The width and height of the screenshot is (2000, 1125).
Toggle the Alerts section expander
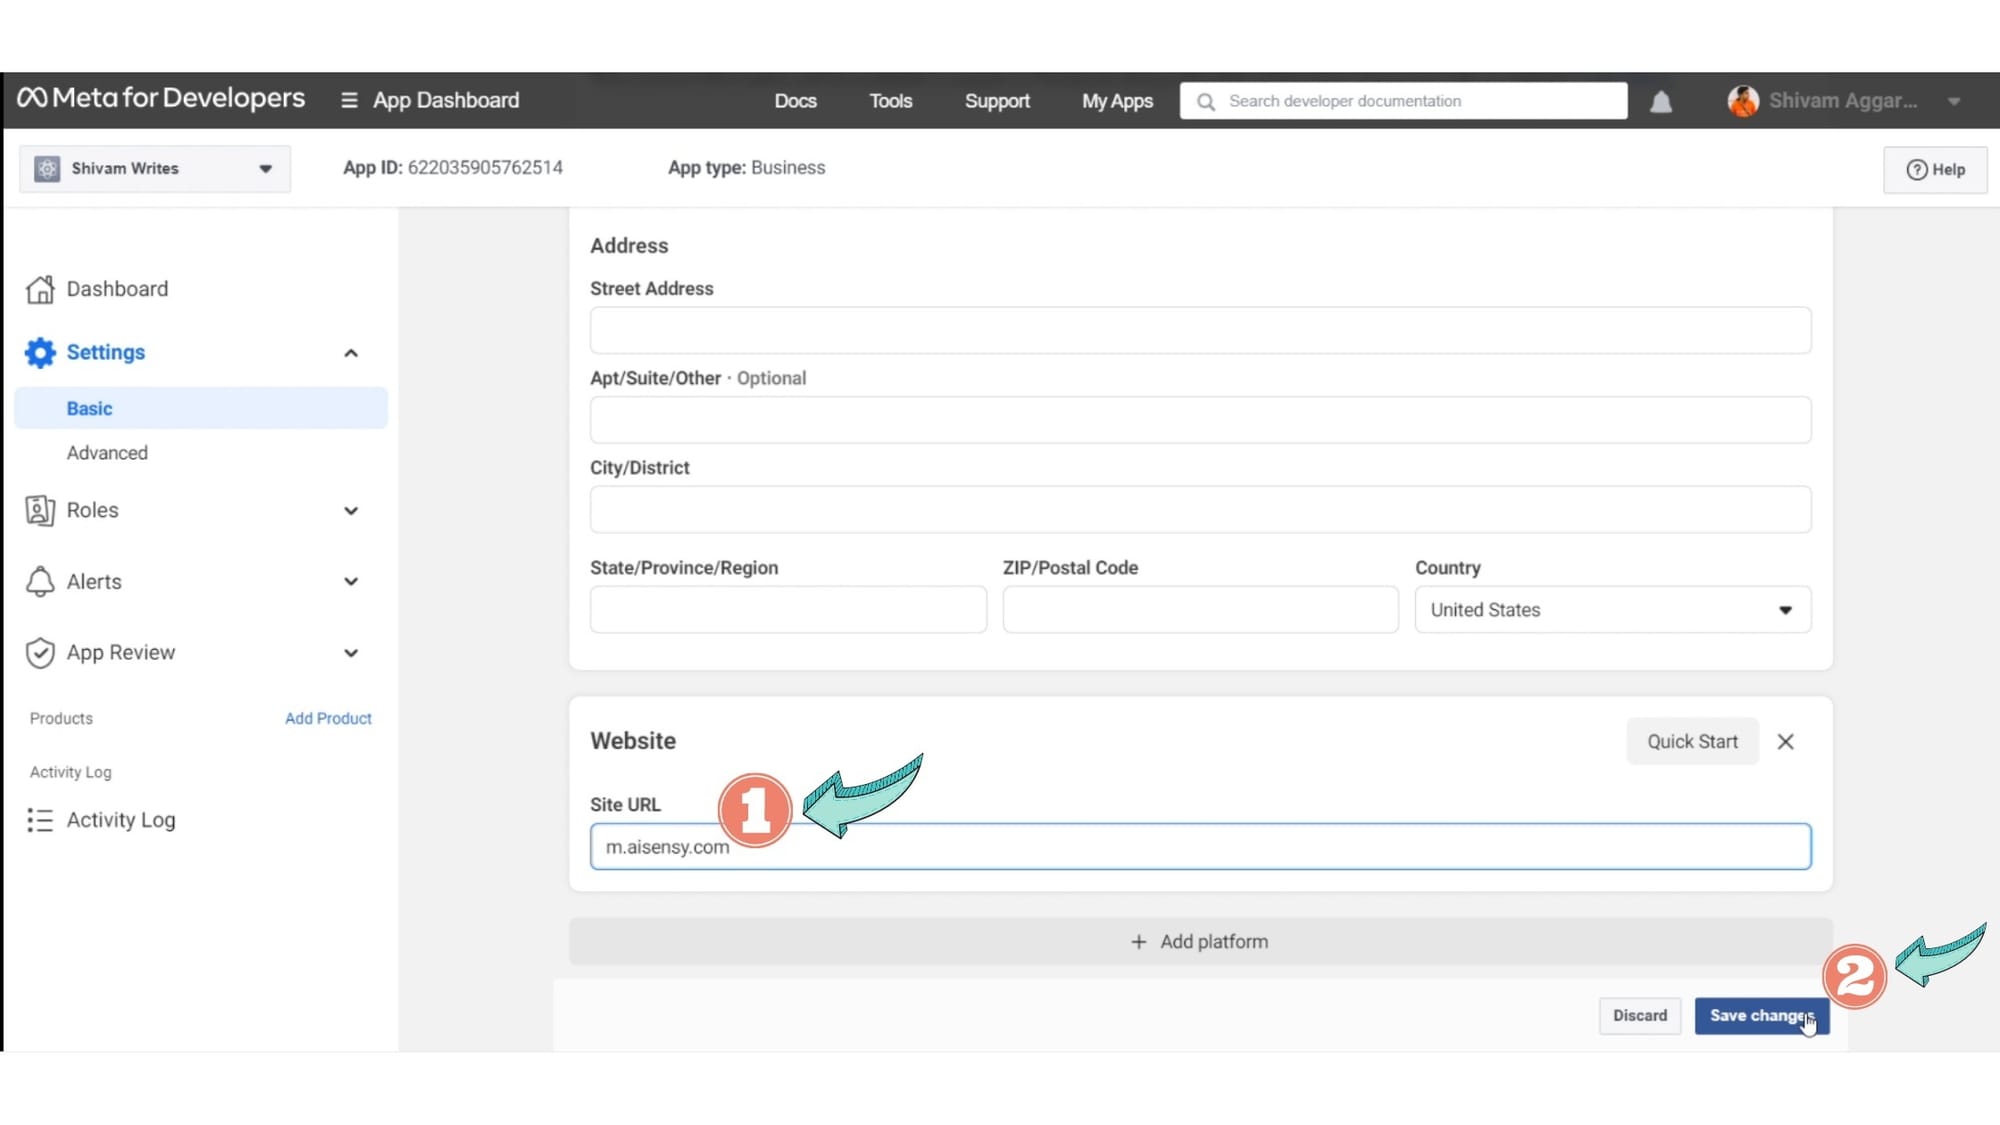(x=350, y=581)
